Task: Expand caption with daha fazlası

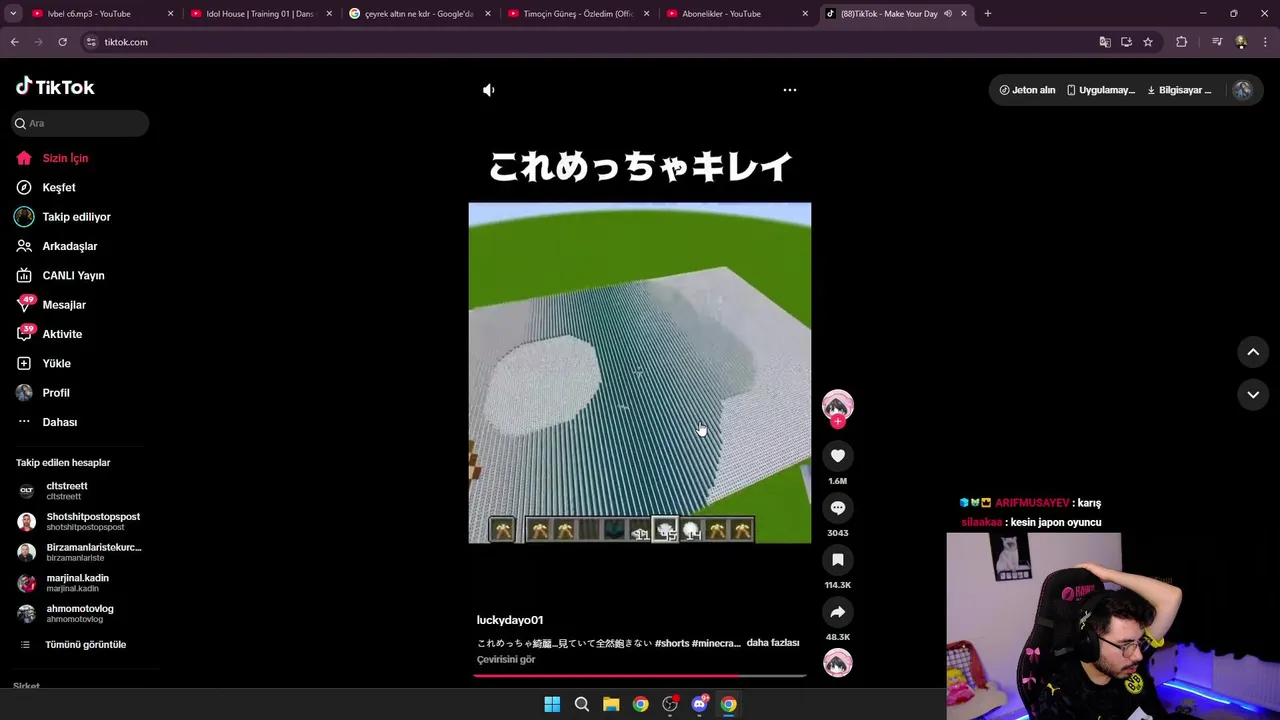Action: click(x=773, y=643)
